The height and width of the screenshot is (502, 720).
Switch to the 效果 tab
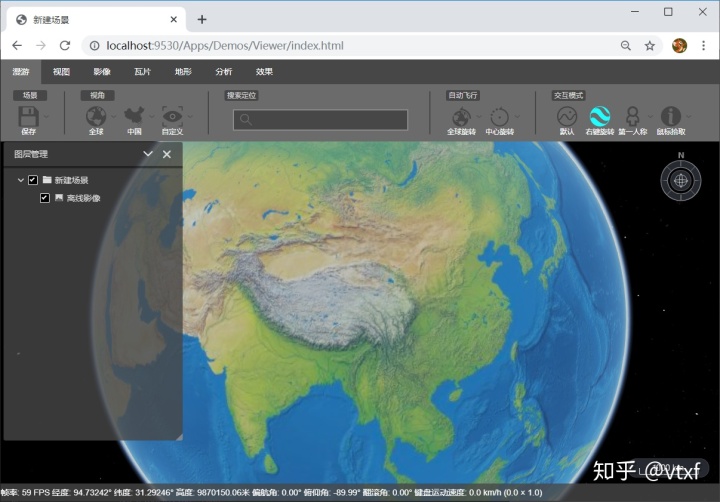[x=264, y=72]
